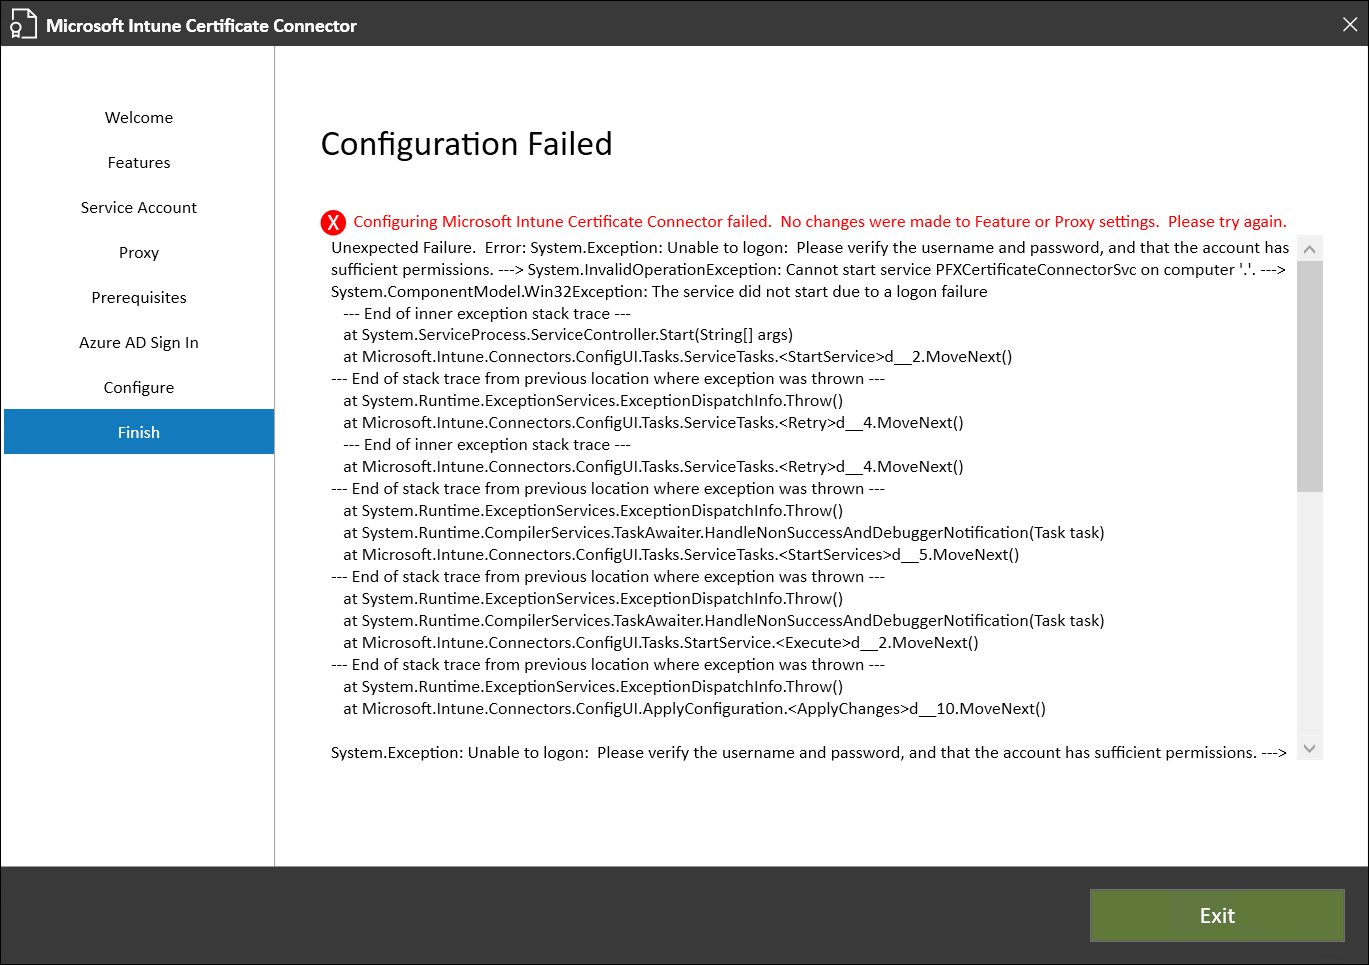
Task: Click the scrollbar down arrow
Action: [x=1309, y=748]
